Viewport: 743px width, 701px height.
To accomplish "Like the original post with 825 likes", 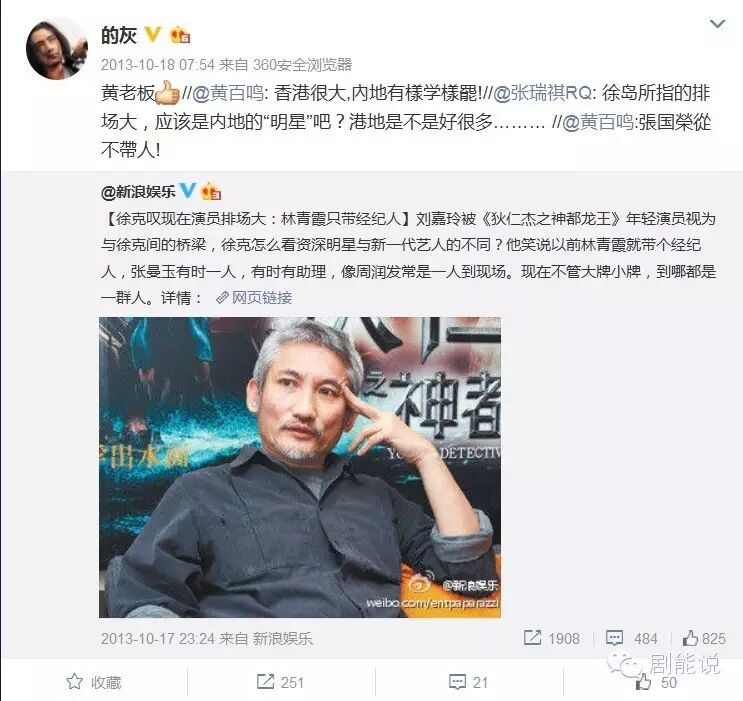I will (704, 638).
